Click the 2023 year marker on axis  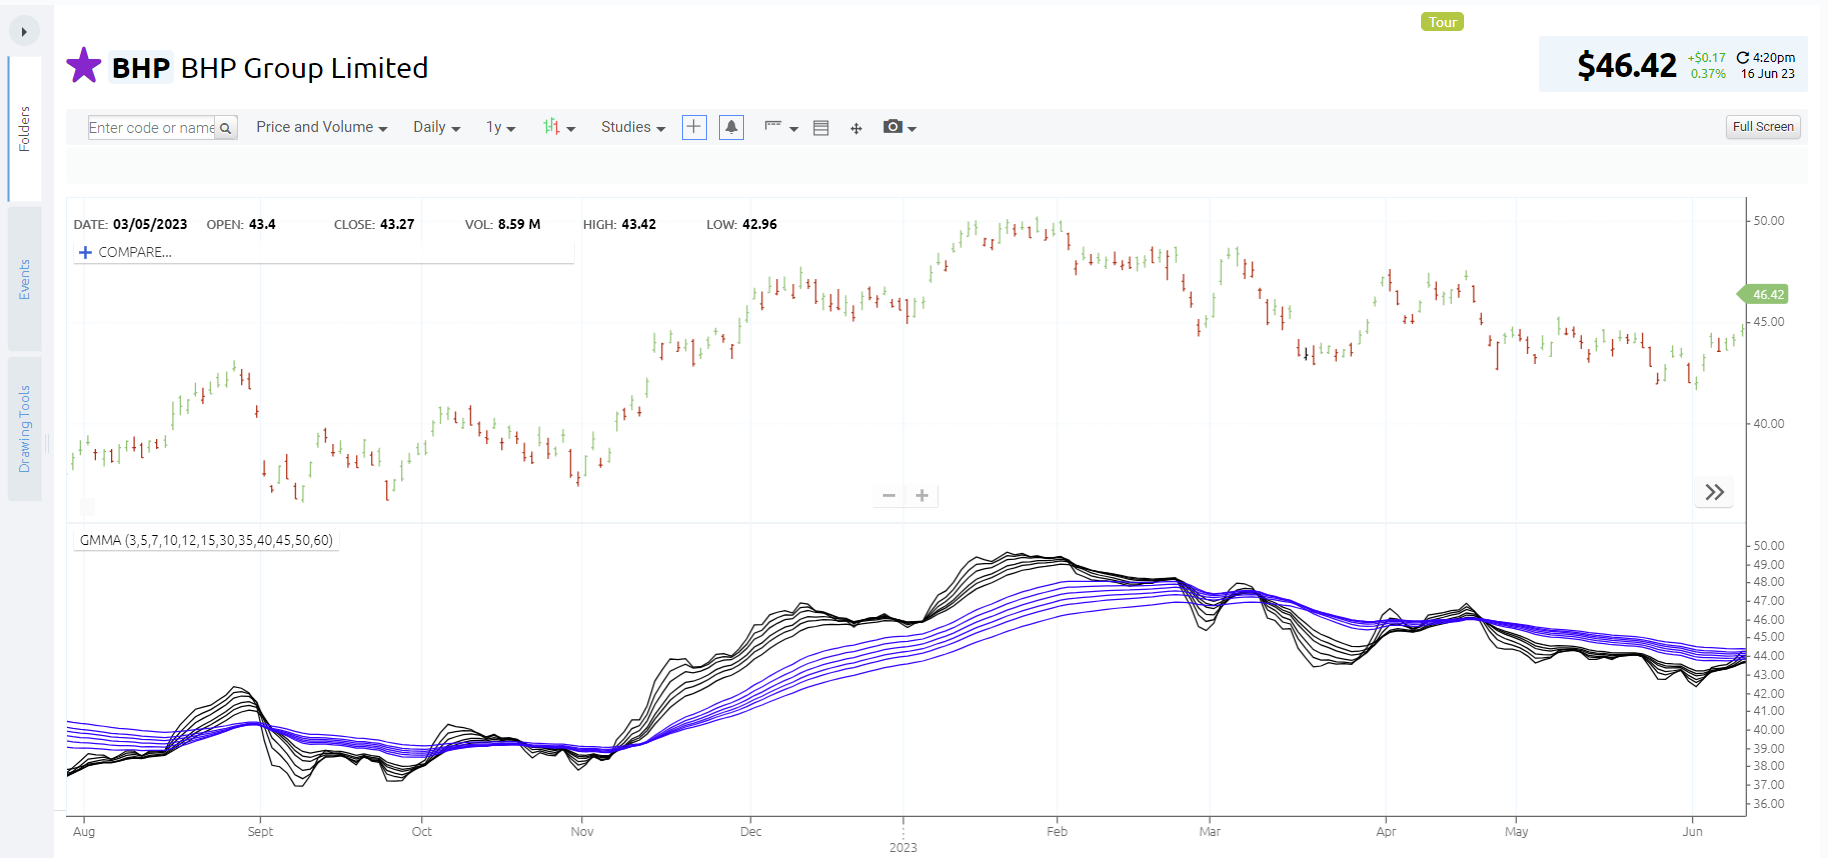click(903, 847)
